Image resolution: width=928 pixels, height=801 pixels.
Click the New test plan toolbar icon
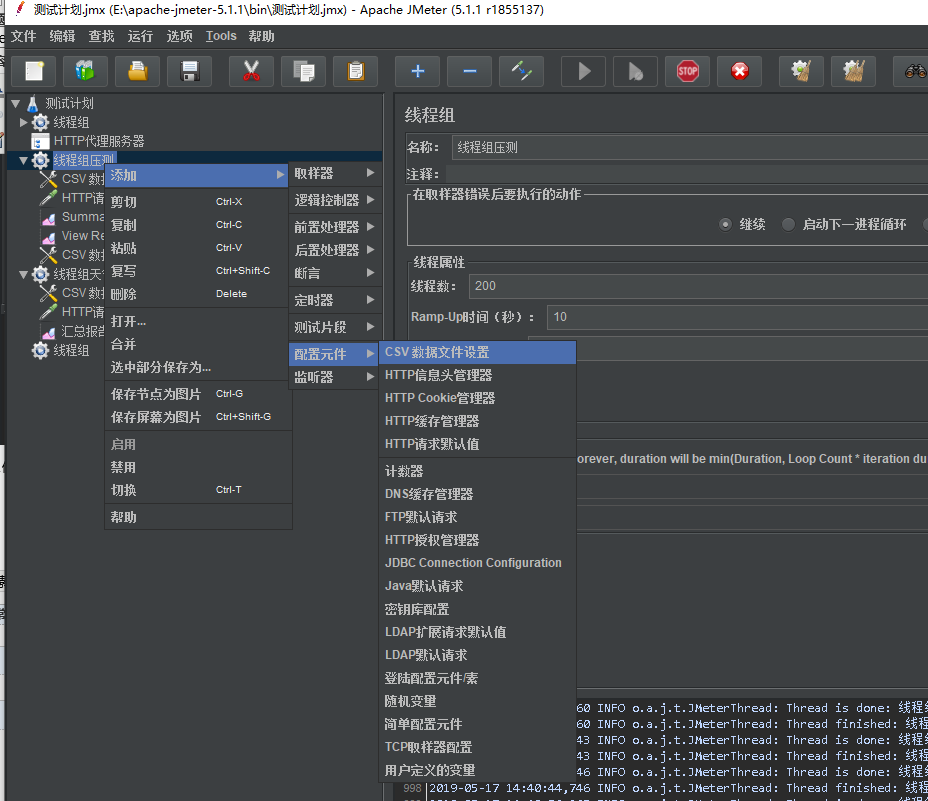click(x=34, y=72)
